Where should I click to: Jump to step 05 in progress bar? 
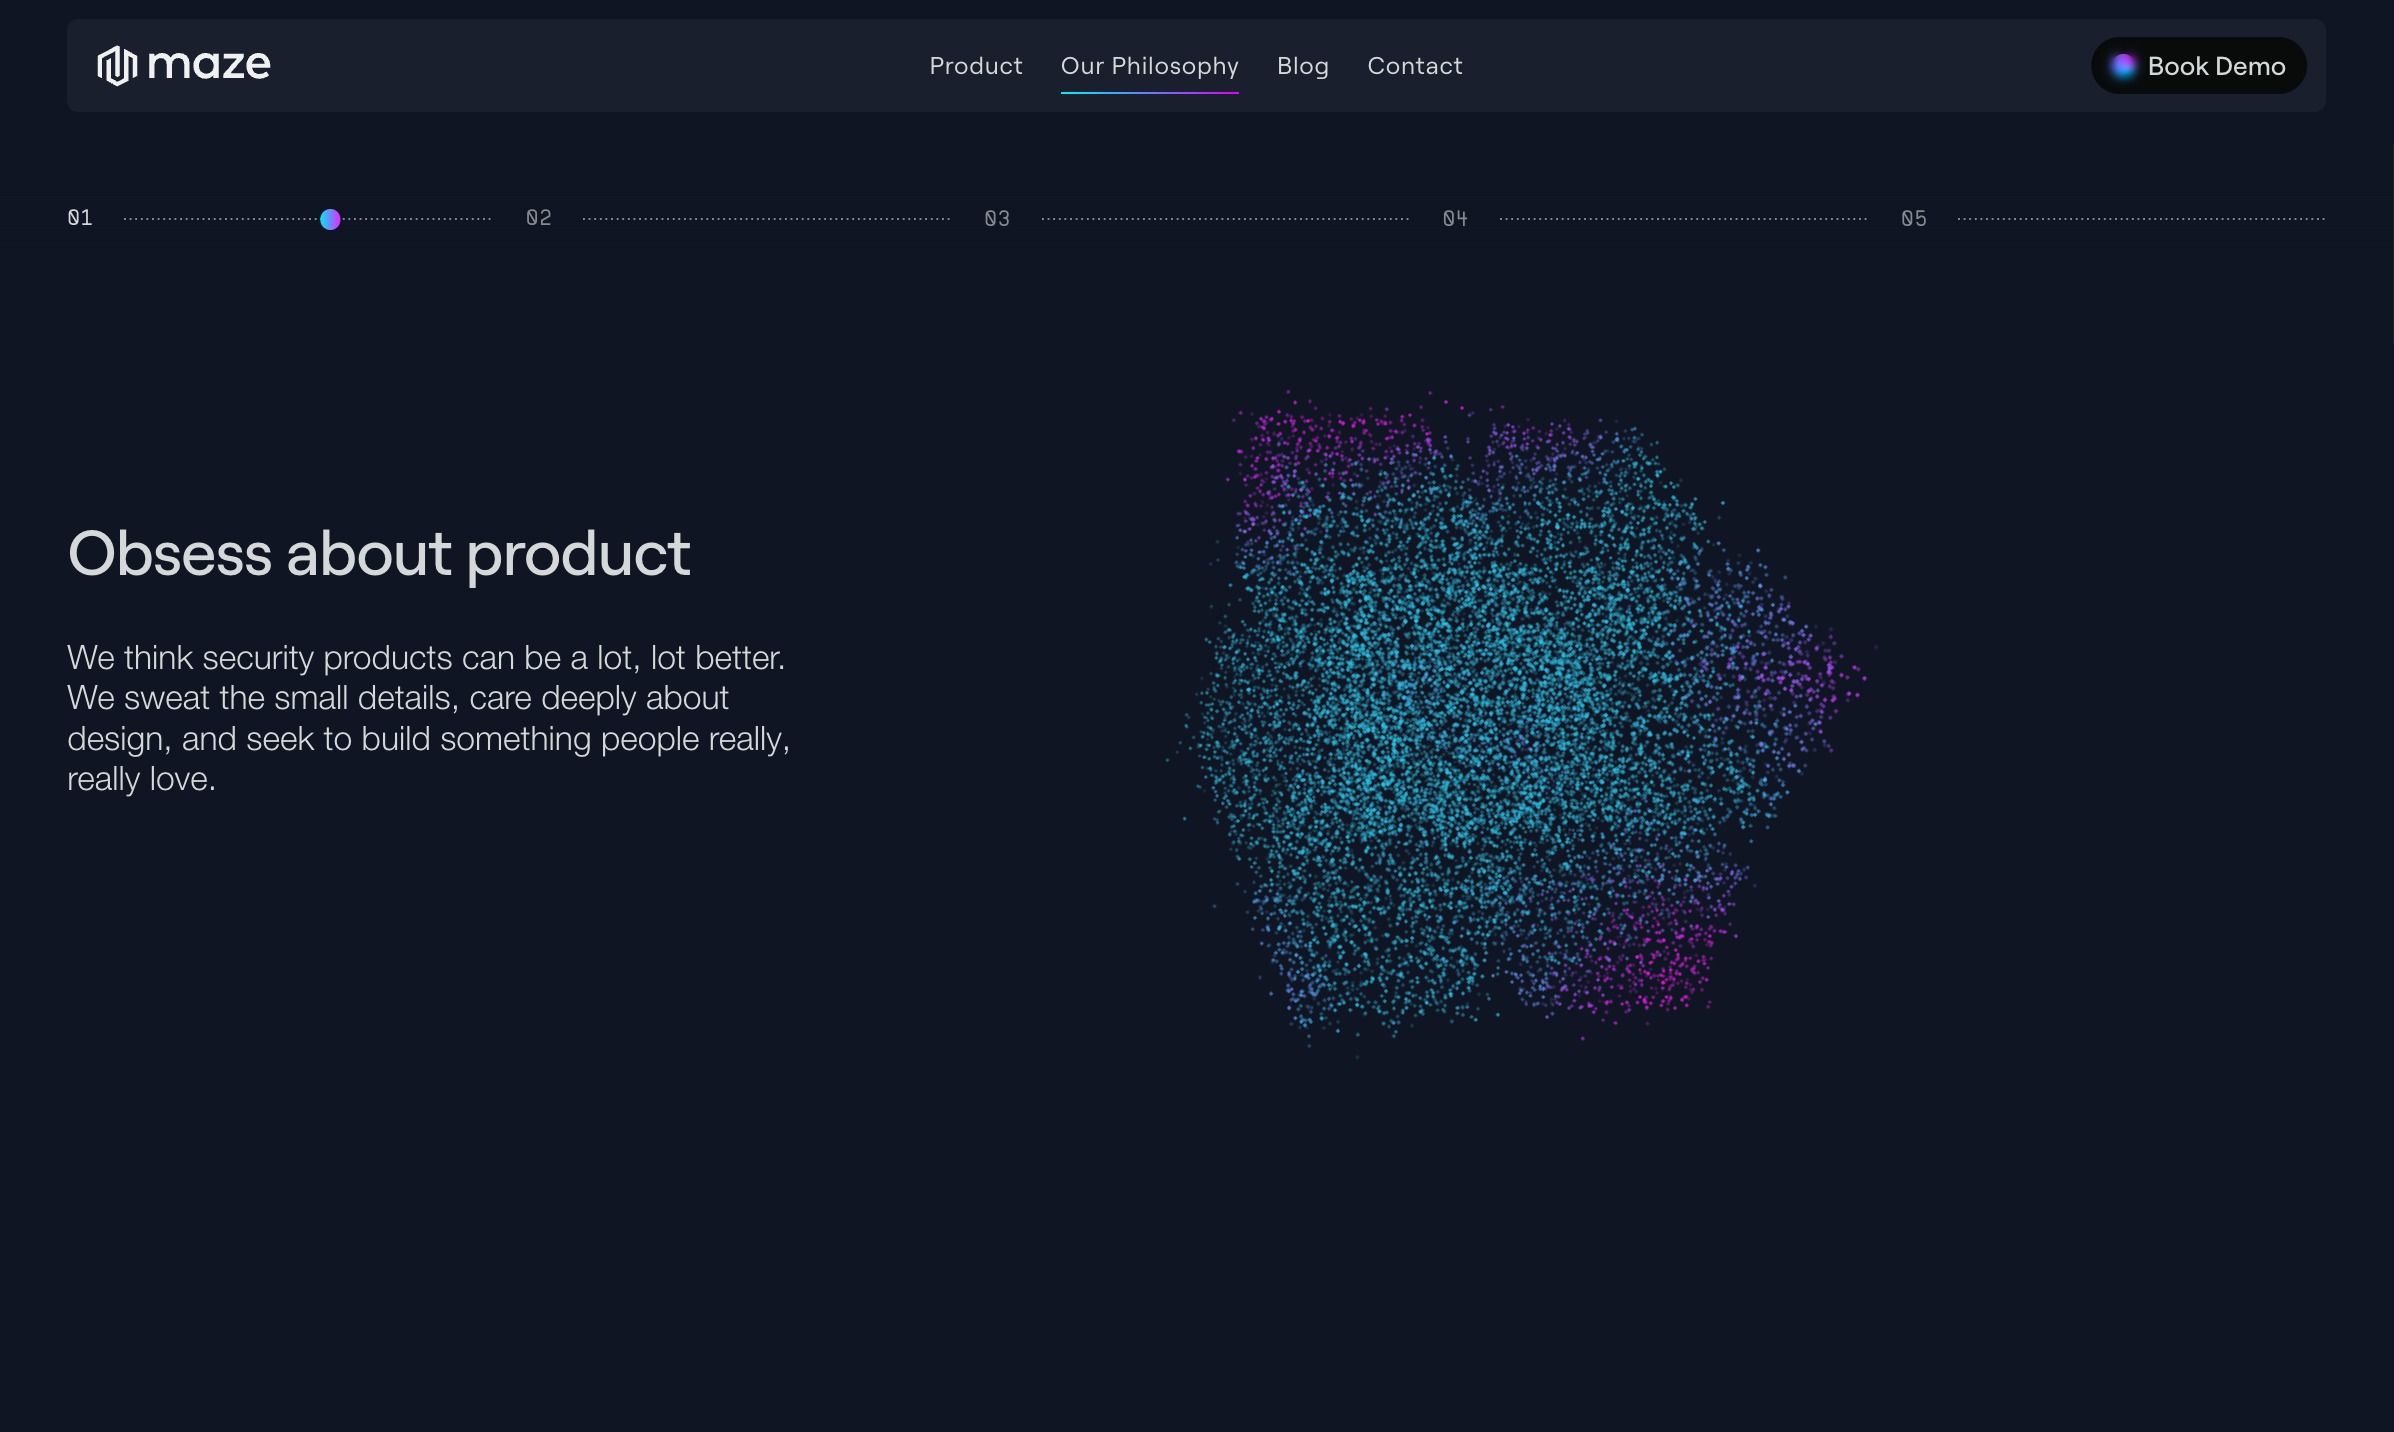[x=1914, y=218]
